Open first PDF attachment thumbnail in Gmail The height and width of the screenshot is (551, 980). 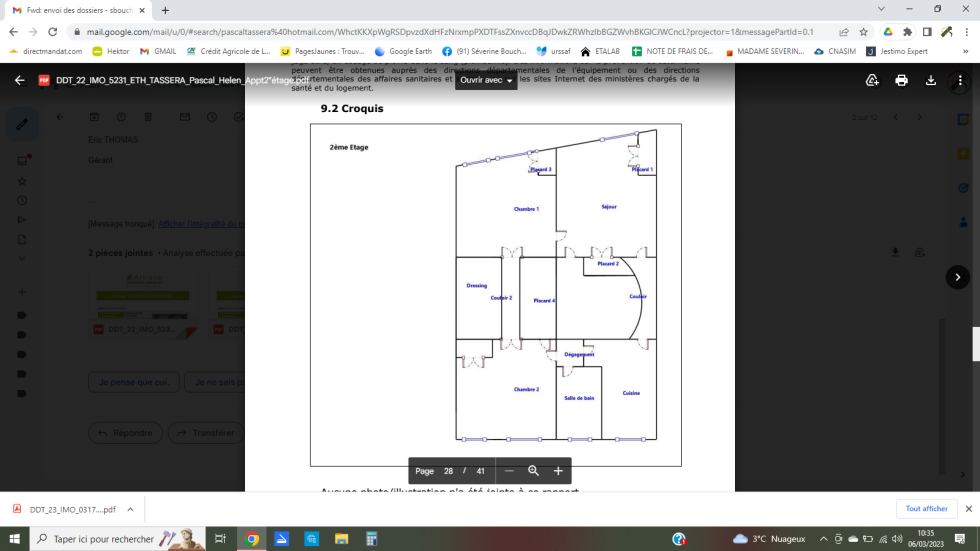coord(143,304)
